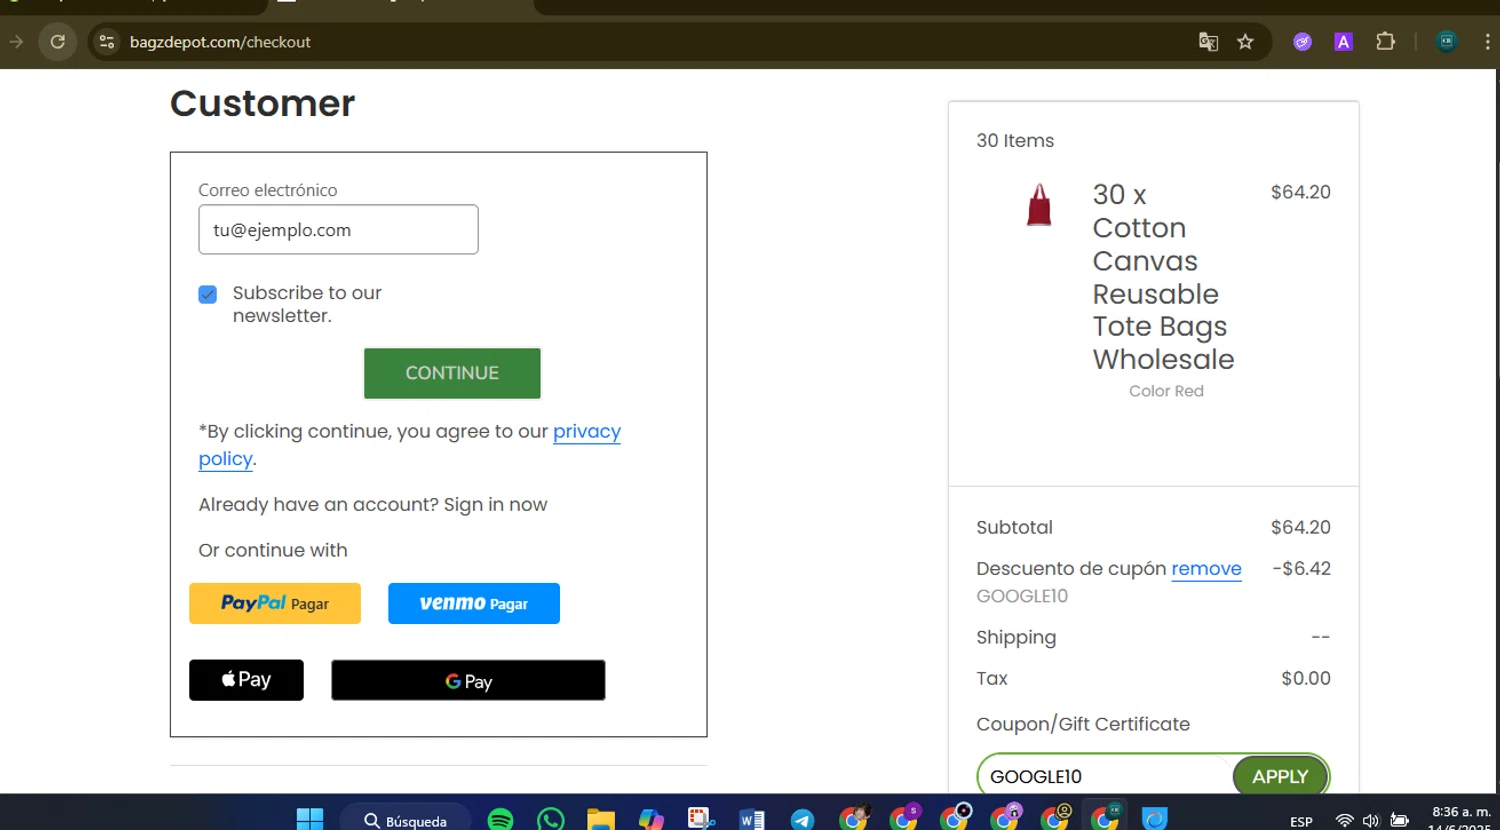1500x830 pixels.
Task: Open the Wi-Fi network tray icon
Action: pyautogui.click(x=1345, y=821)
